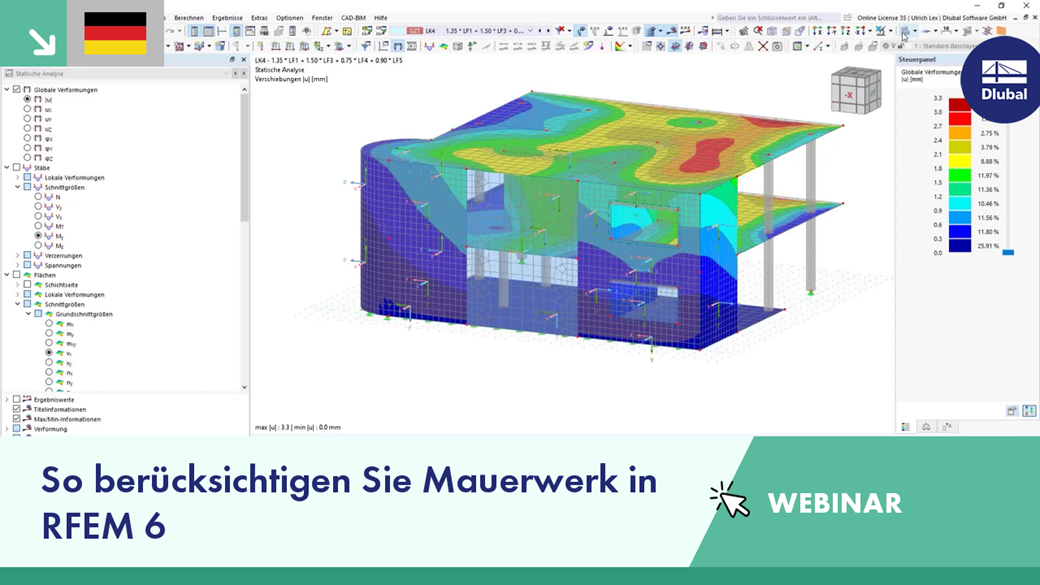
Task: Click the navigator scroll down arrow
Action: coord(244,387)
